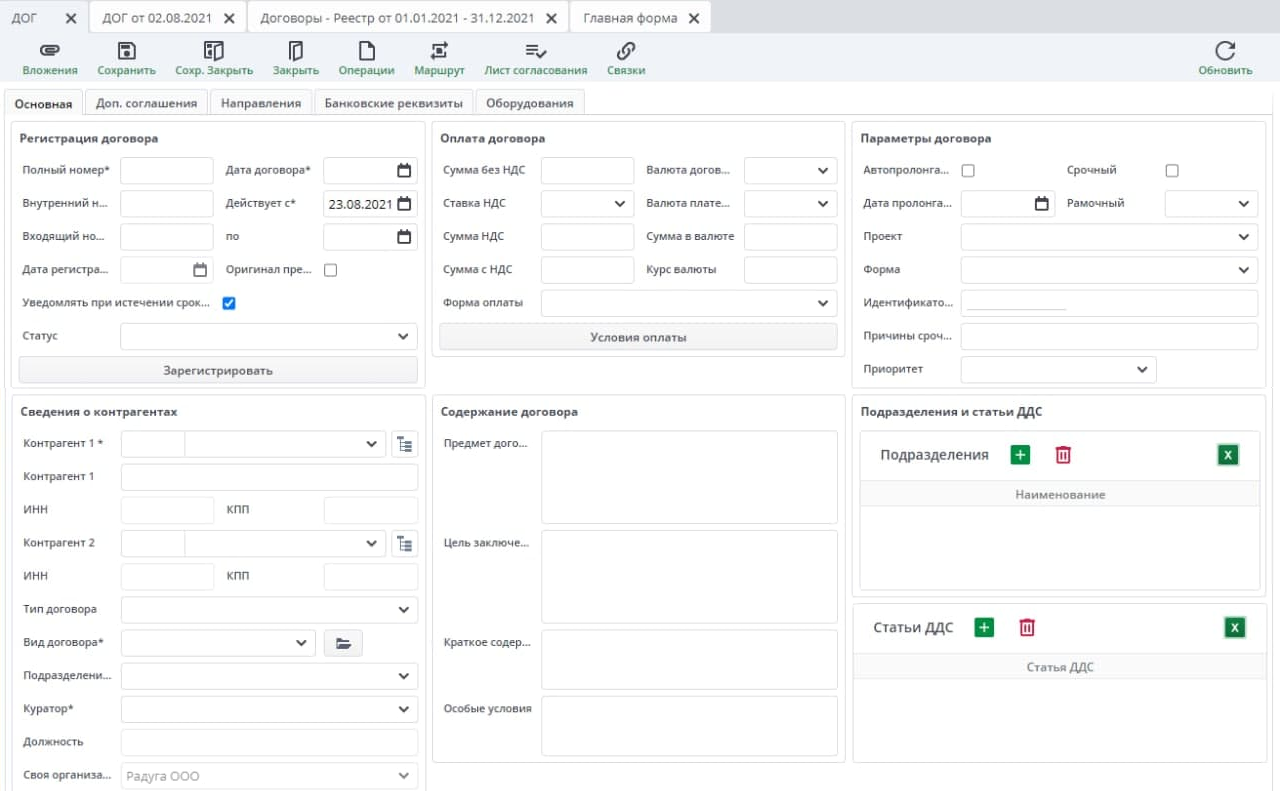1280x791 pixels.
Task: Open the Направления tab
Action: tap(261, 103)
